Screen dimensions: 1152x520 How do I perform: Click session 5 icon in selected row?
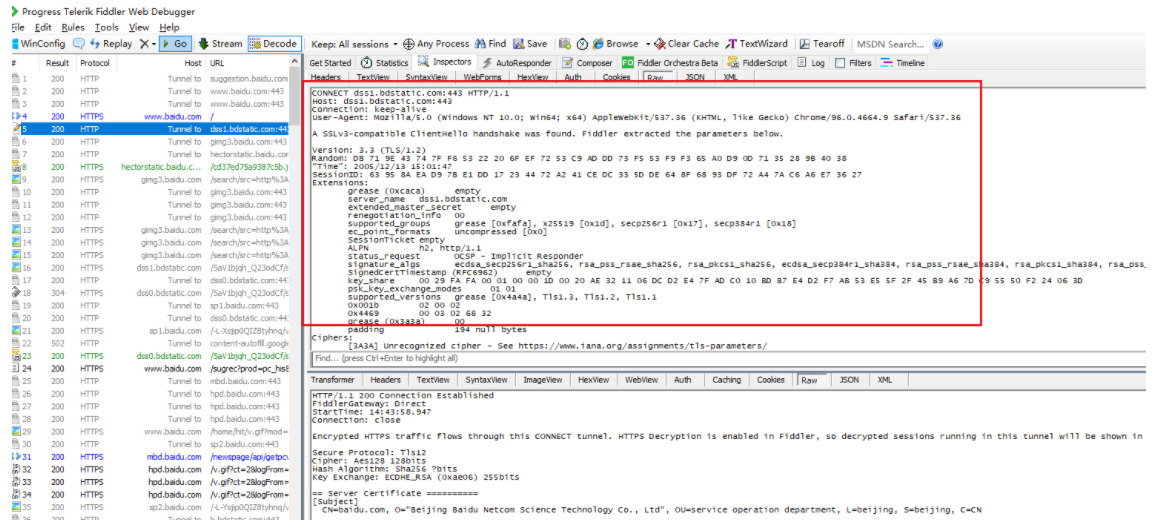[15, 129]
